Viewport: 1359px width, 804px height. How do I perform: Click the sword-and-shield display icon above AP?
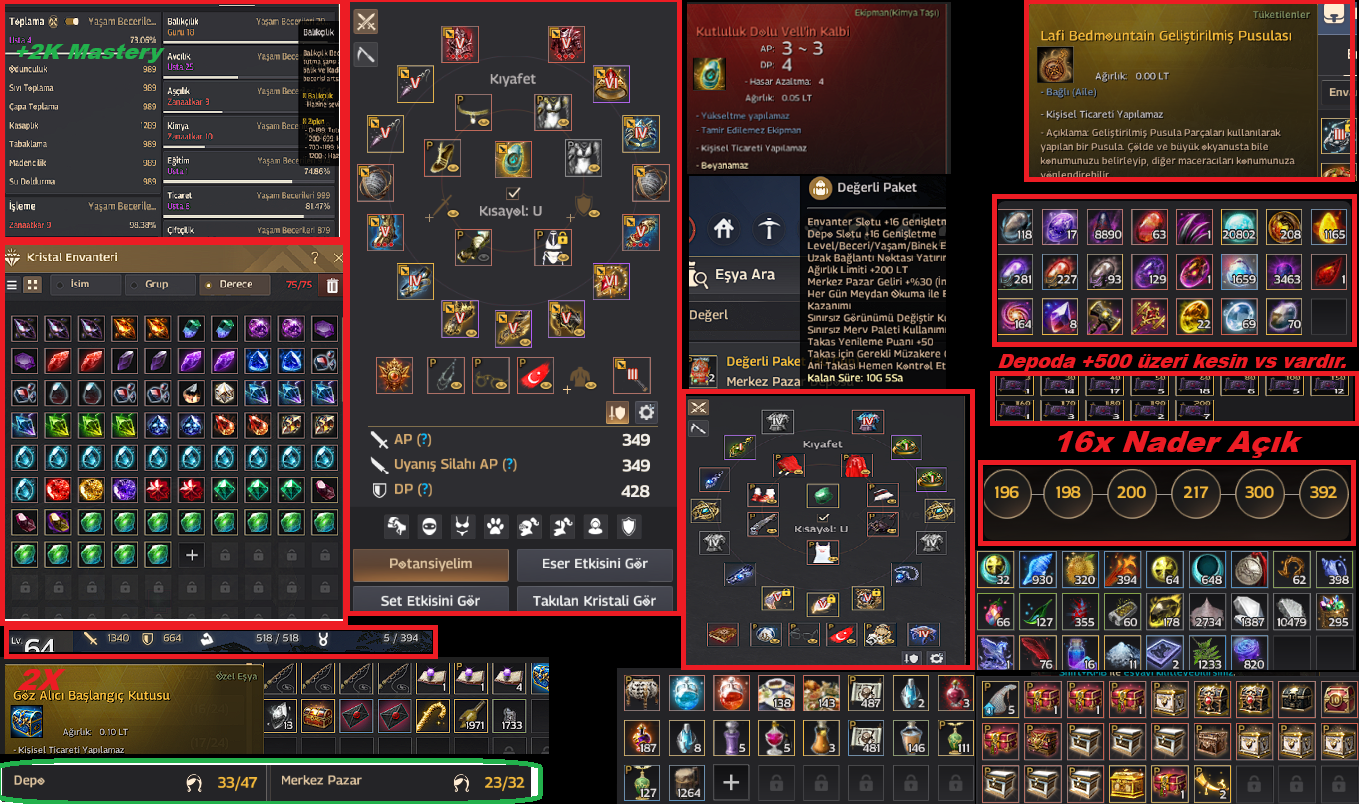pos(617,412)
